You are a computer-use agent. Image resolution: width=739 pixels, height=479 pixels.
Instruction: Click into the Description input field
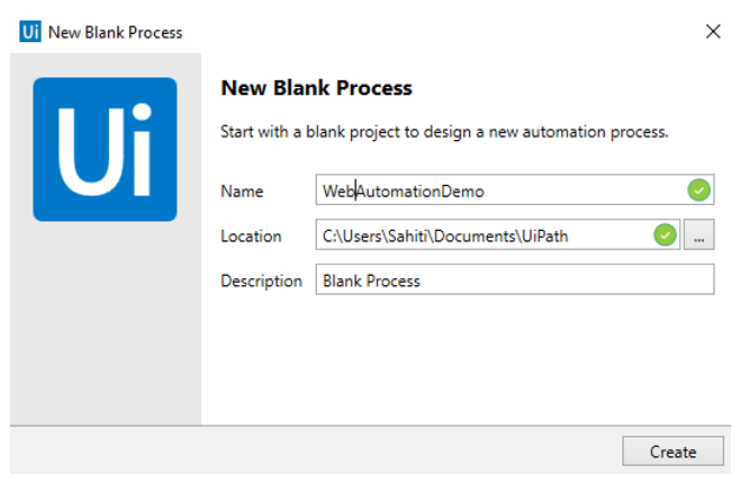coord(515,280)
